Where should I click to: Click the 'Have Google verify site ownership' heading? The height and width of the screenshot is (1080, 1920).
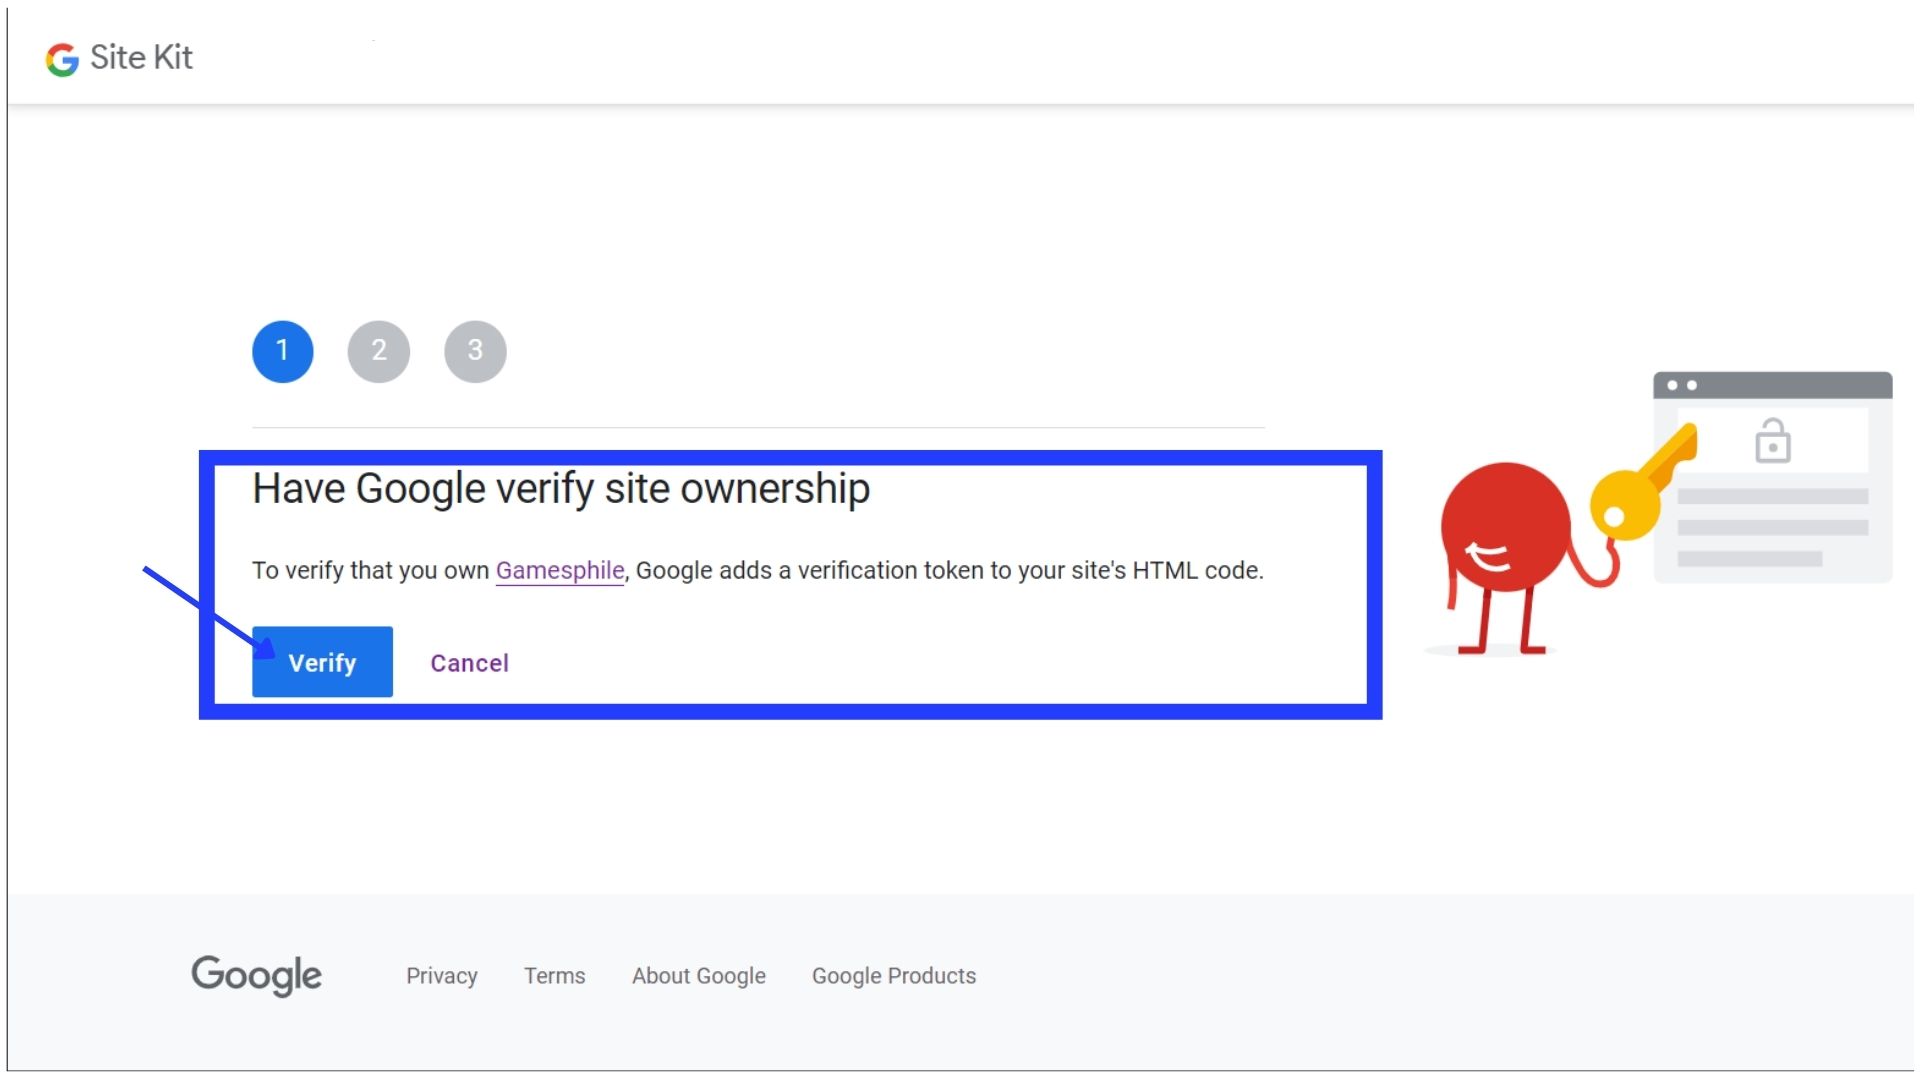point(561,489)
